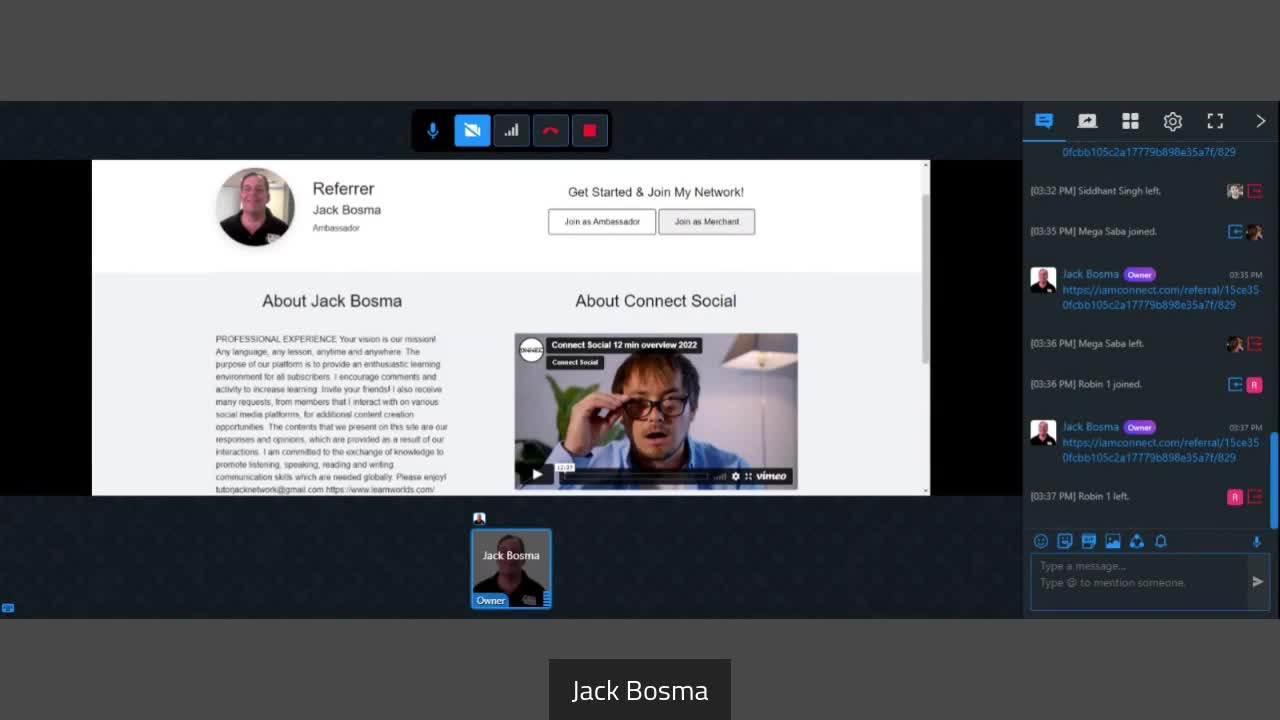The height and width of the screenshot is (720, 1280).
Task: Enter fullscreen mode icon
Action: 1215,121
